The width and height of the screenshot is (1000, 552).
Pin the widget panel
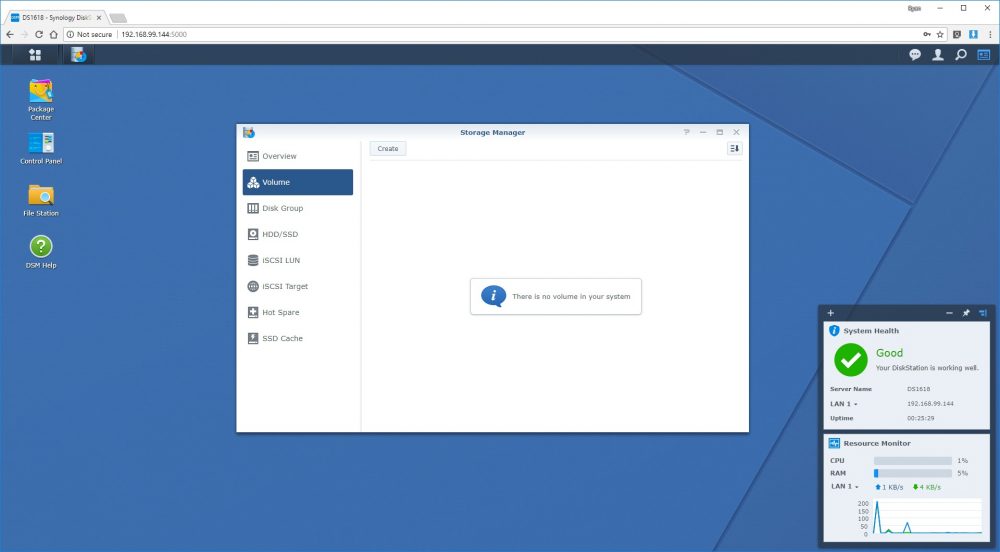click(x=966, y=313)
